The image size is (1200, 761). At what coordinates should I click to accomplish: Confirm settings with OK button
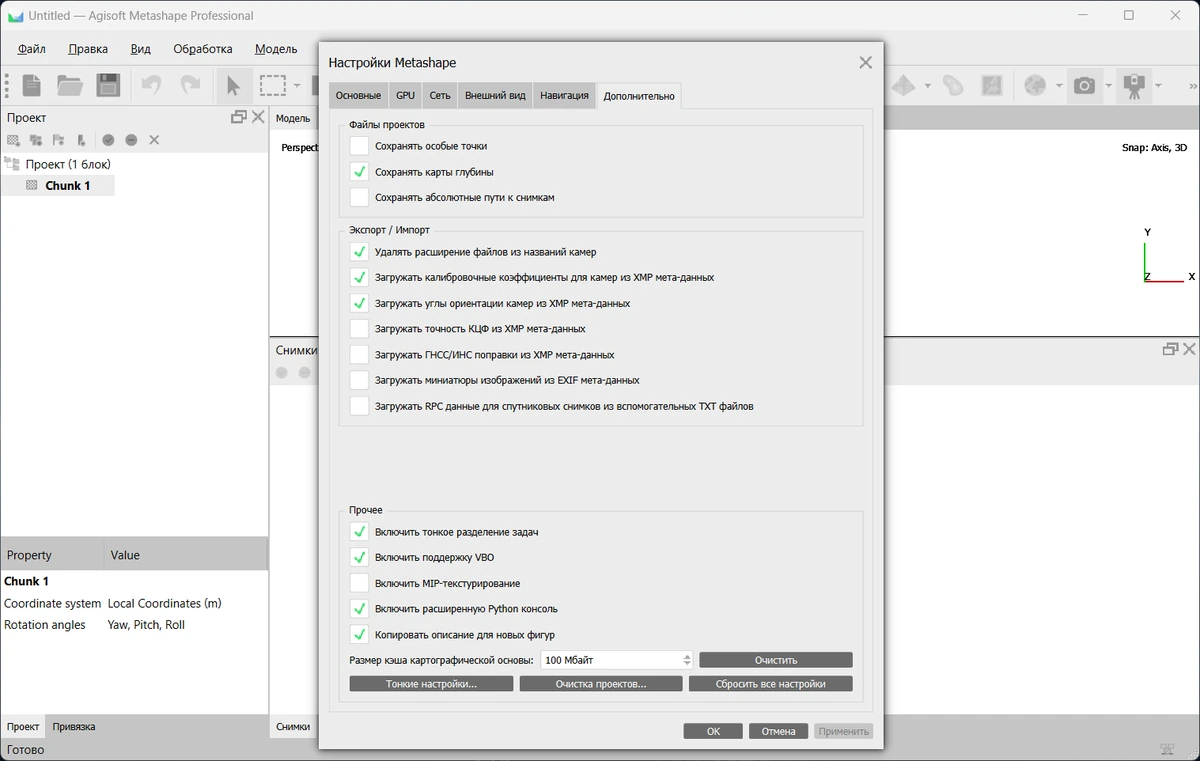point(713,731)
